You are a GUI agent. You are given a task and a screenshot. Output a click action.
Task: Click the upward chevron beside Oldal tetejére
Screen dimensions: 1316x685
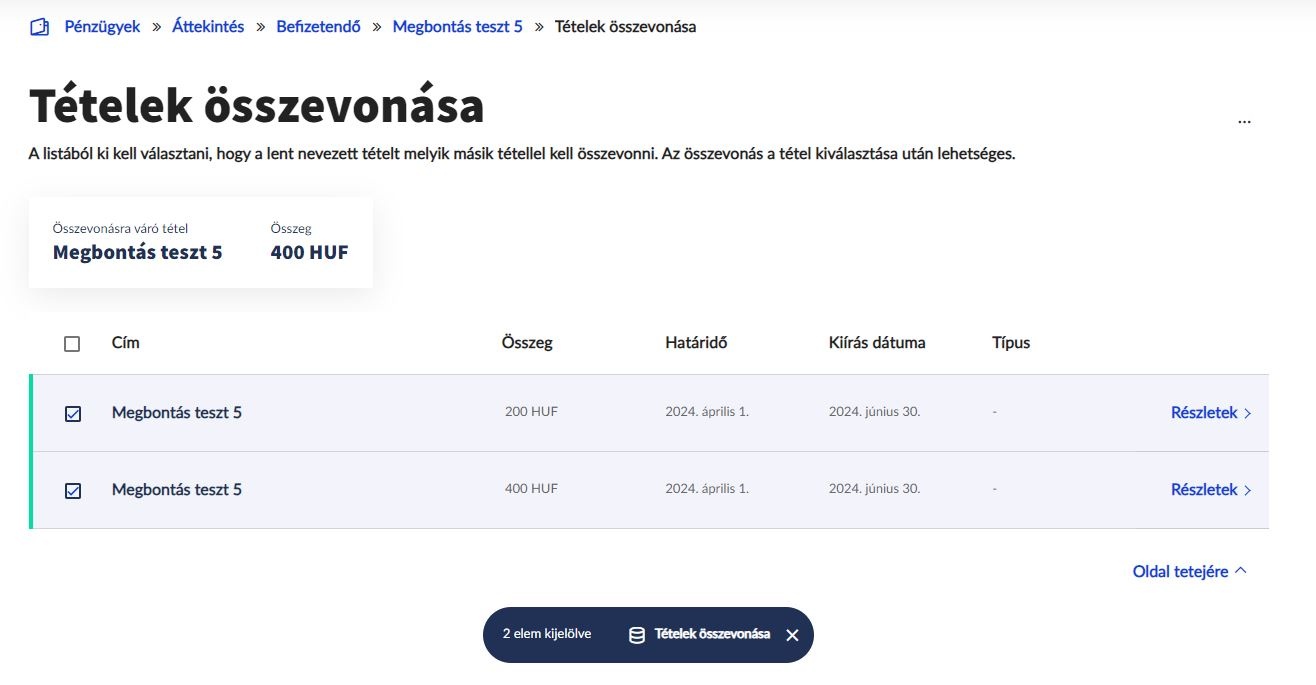click(1241, 570)
